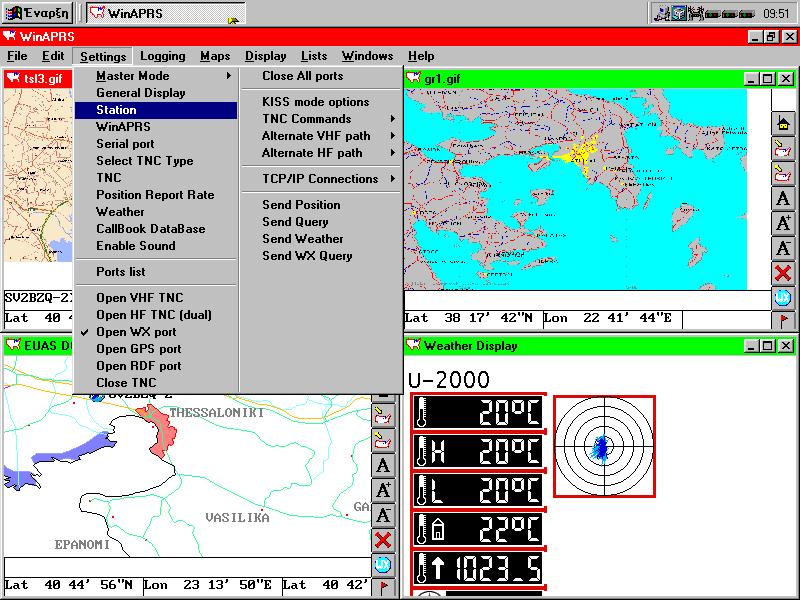Click the red X icon in gr1.gif toolbar
This screenshot has height=600, width=800.
tap(783, 273)
